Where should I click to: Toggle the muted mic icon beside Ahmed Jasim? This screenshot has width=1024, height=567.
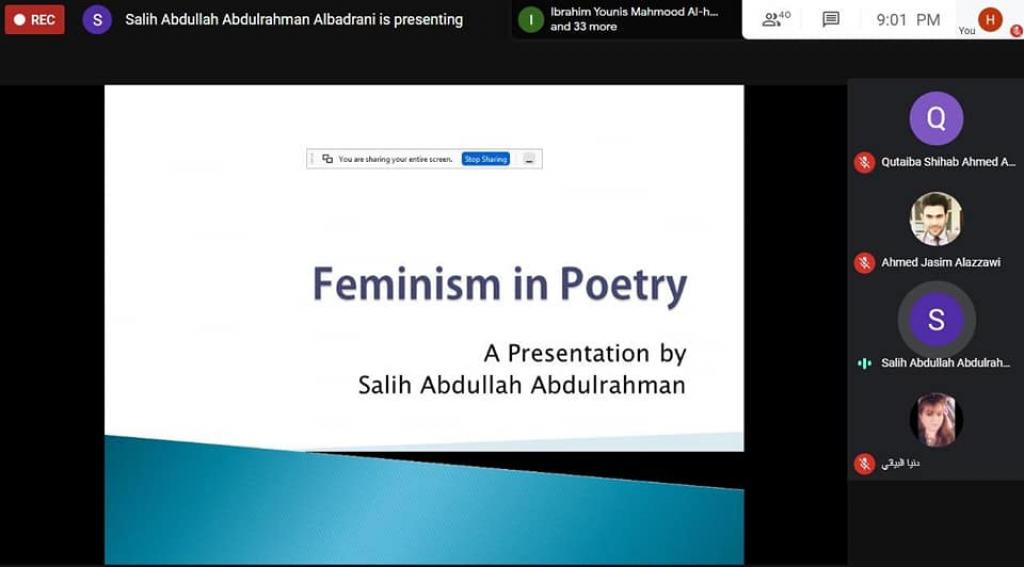tap(864, 263)
